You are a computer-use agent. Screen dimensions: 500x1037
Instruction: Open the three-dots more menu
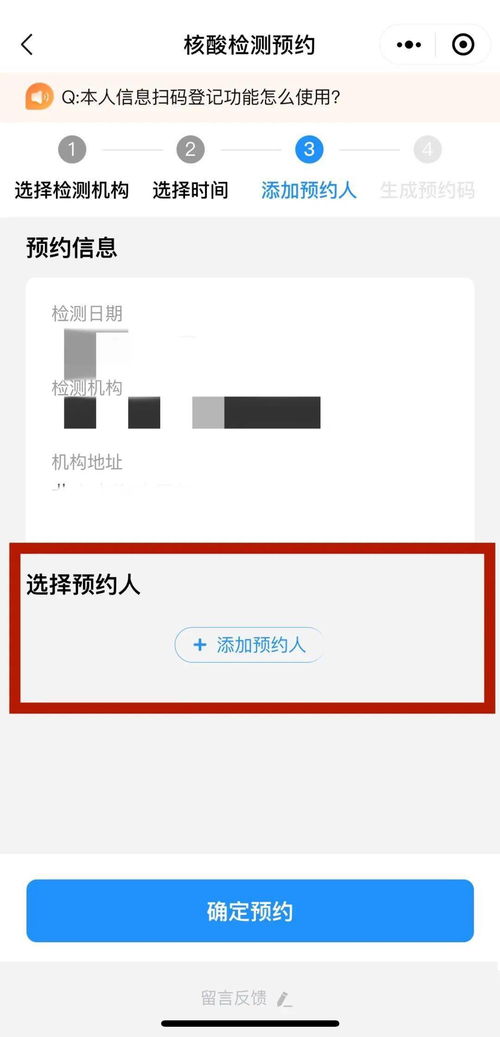[408, 45]
